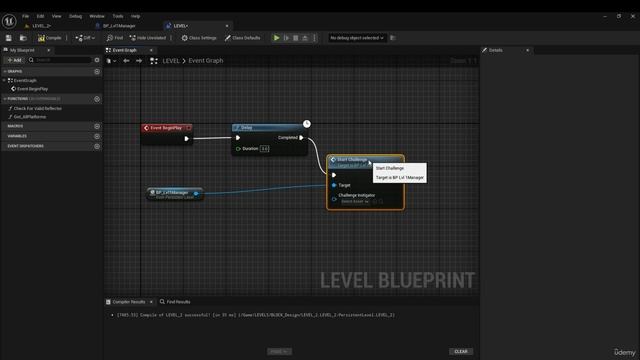Open the Help menu
The image size is (640, 360).
pos(136,16)
